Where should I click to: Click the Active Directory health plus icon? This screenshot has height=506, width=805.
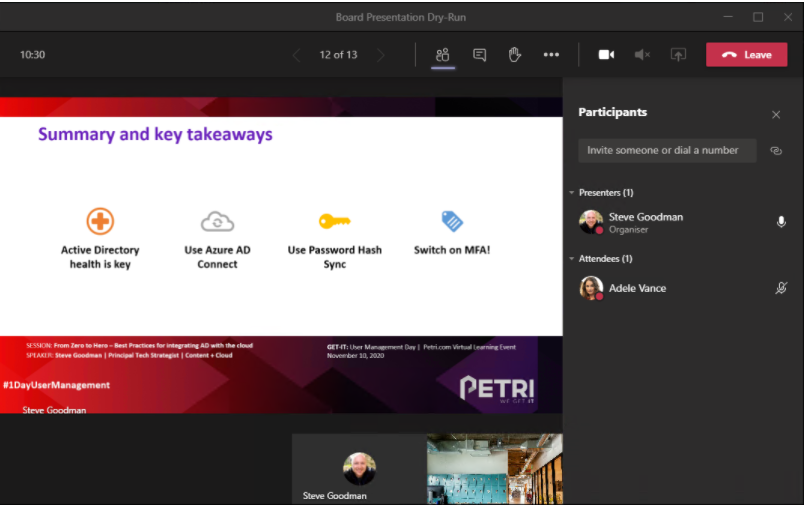click(100, 221)
